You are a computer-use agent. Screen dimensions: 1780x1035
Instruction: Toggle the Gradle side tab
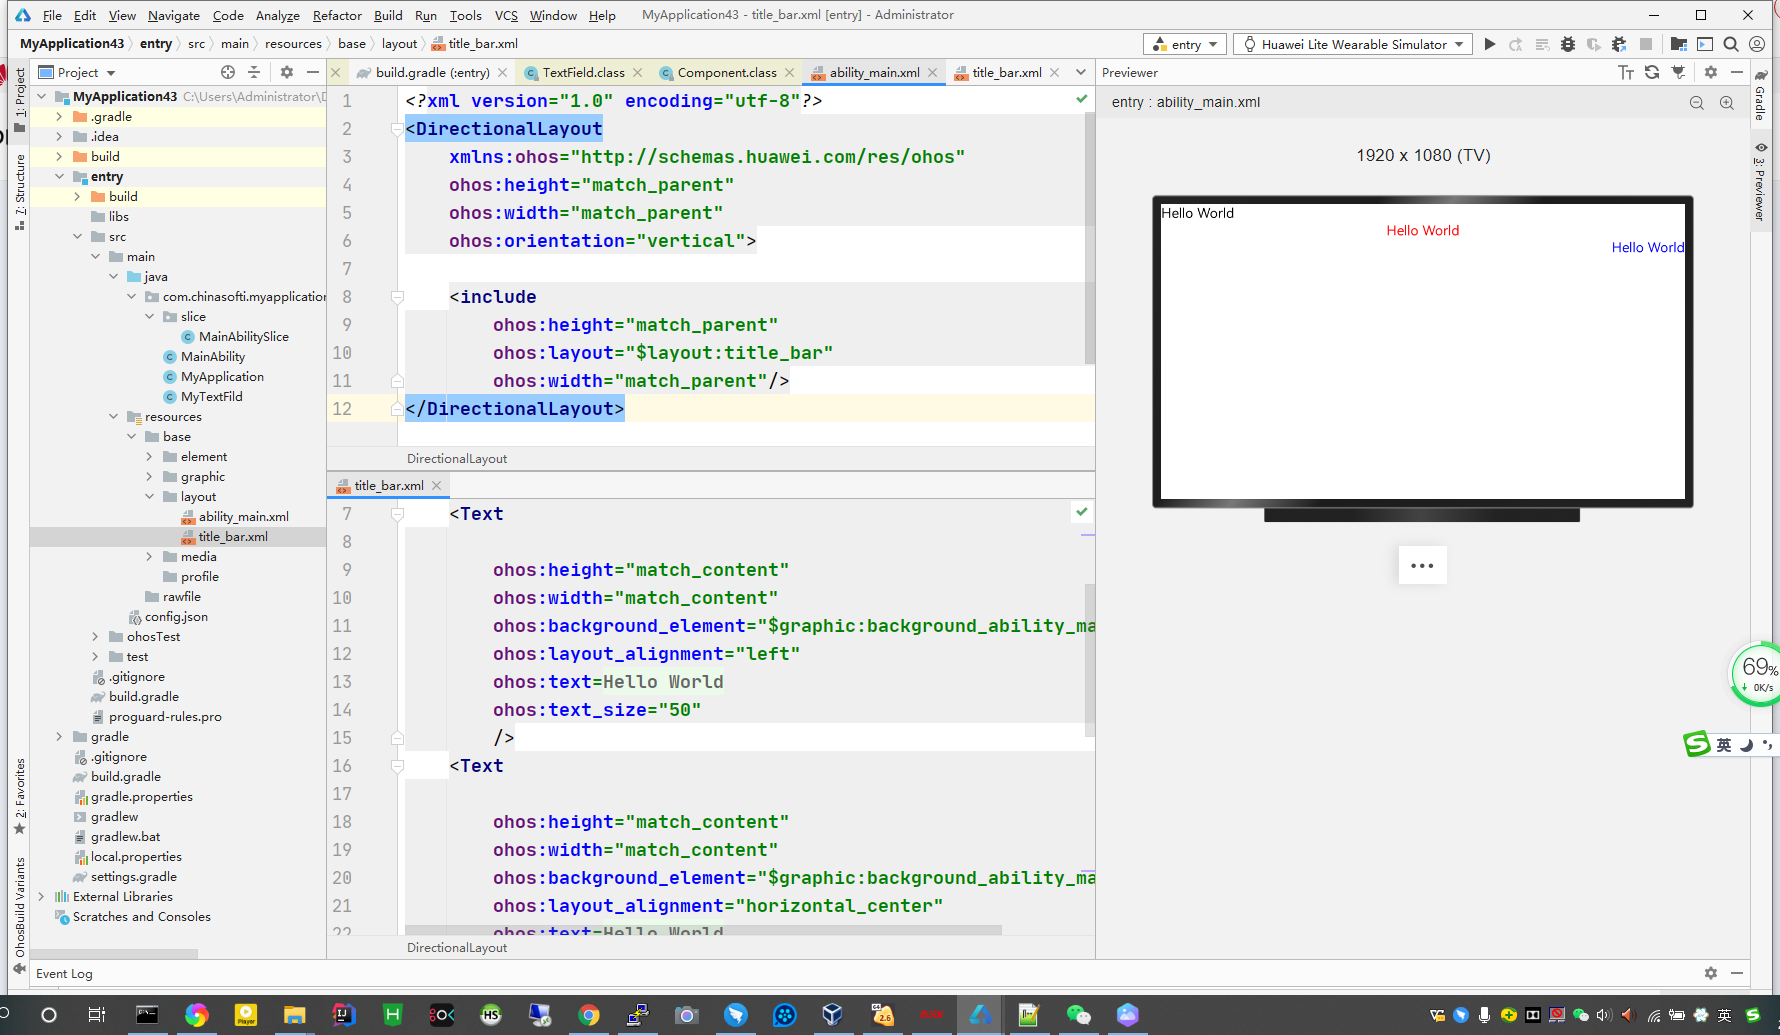pos(1760,96)
